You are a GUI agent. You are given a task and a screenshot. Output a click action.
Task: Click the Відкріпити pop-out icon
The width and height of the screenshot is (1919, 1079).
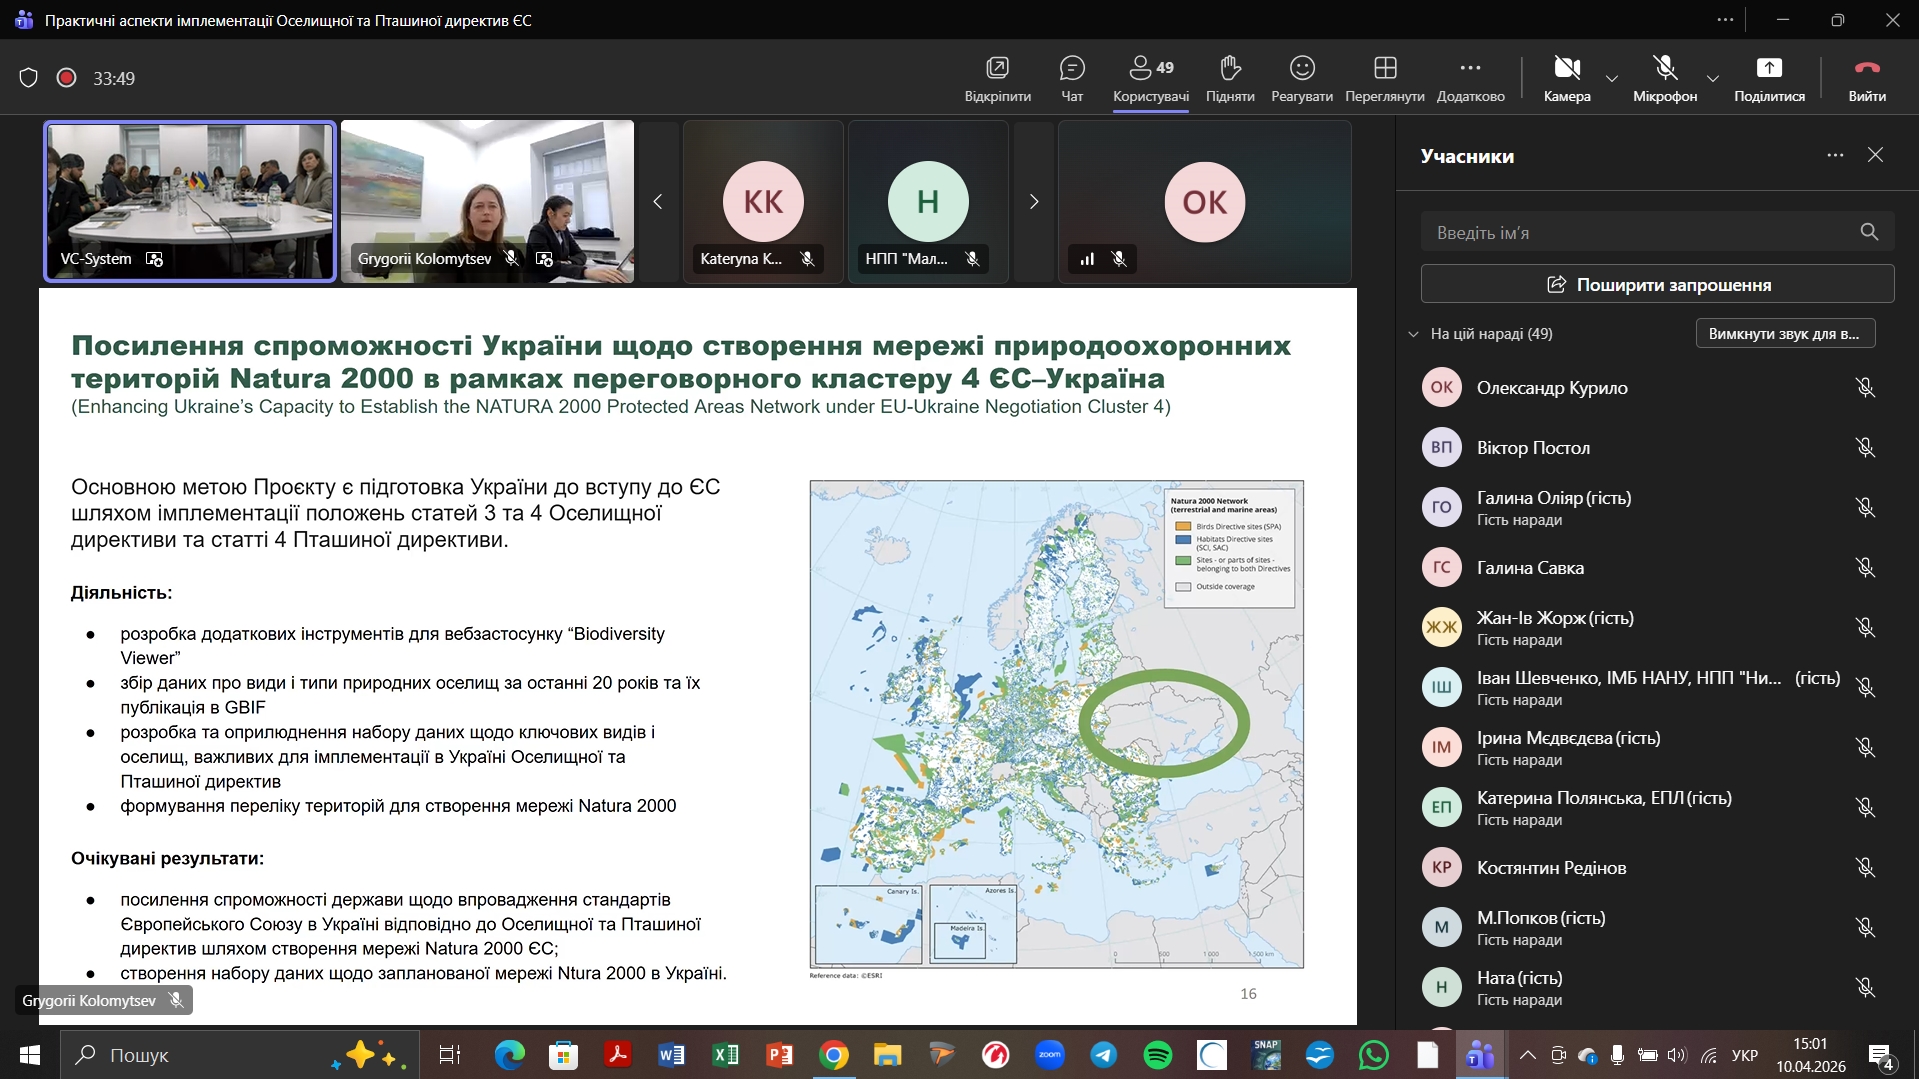click(x=997, y=78)
